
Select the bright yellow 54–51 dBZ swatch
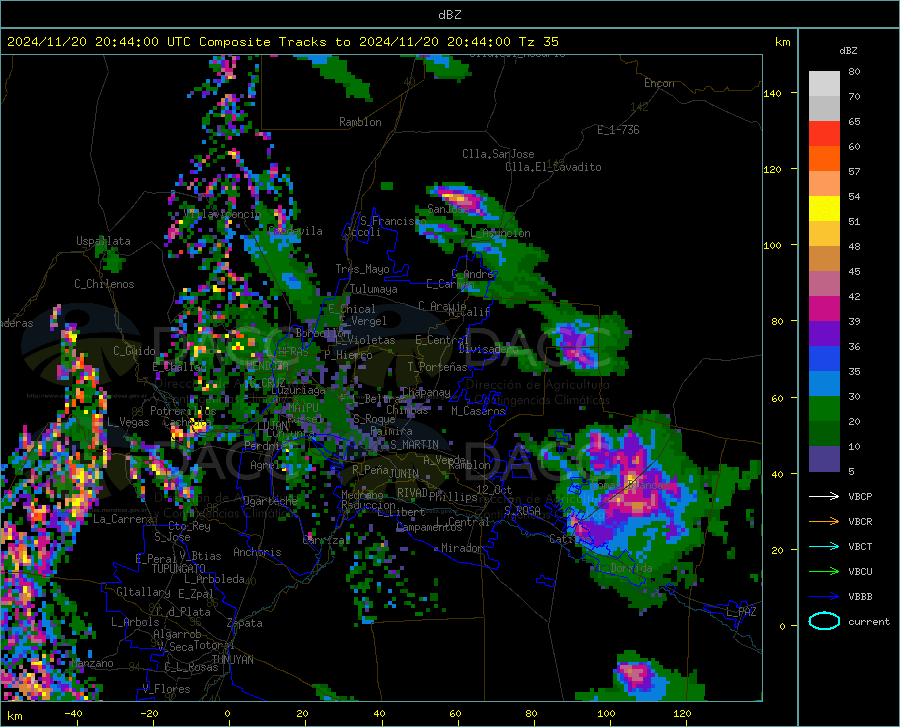(x=824, y=209)
